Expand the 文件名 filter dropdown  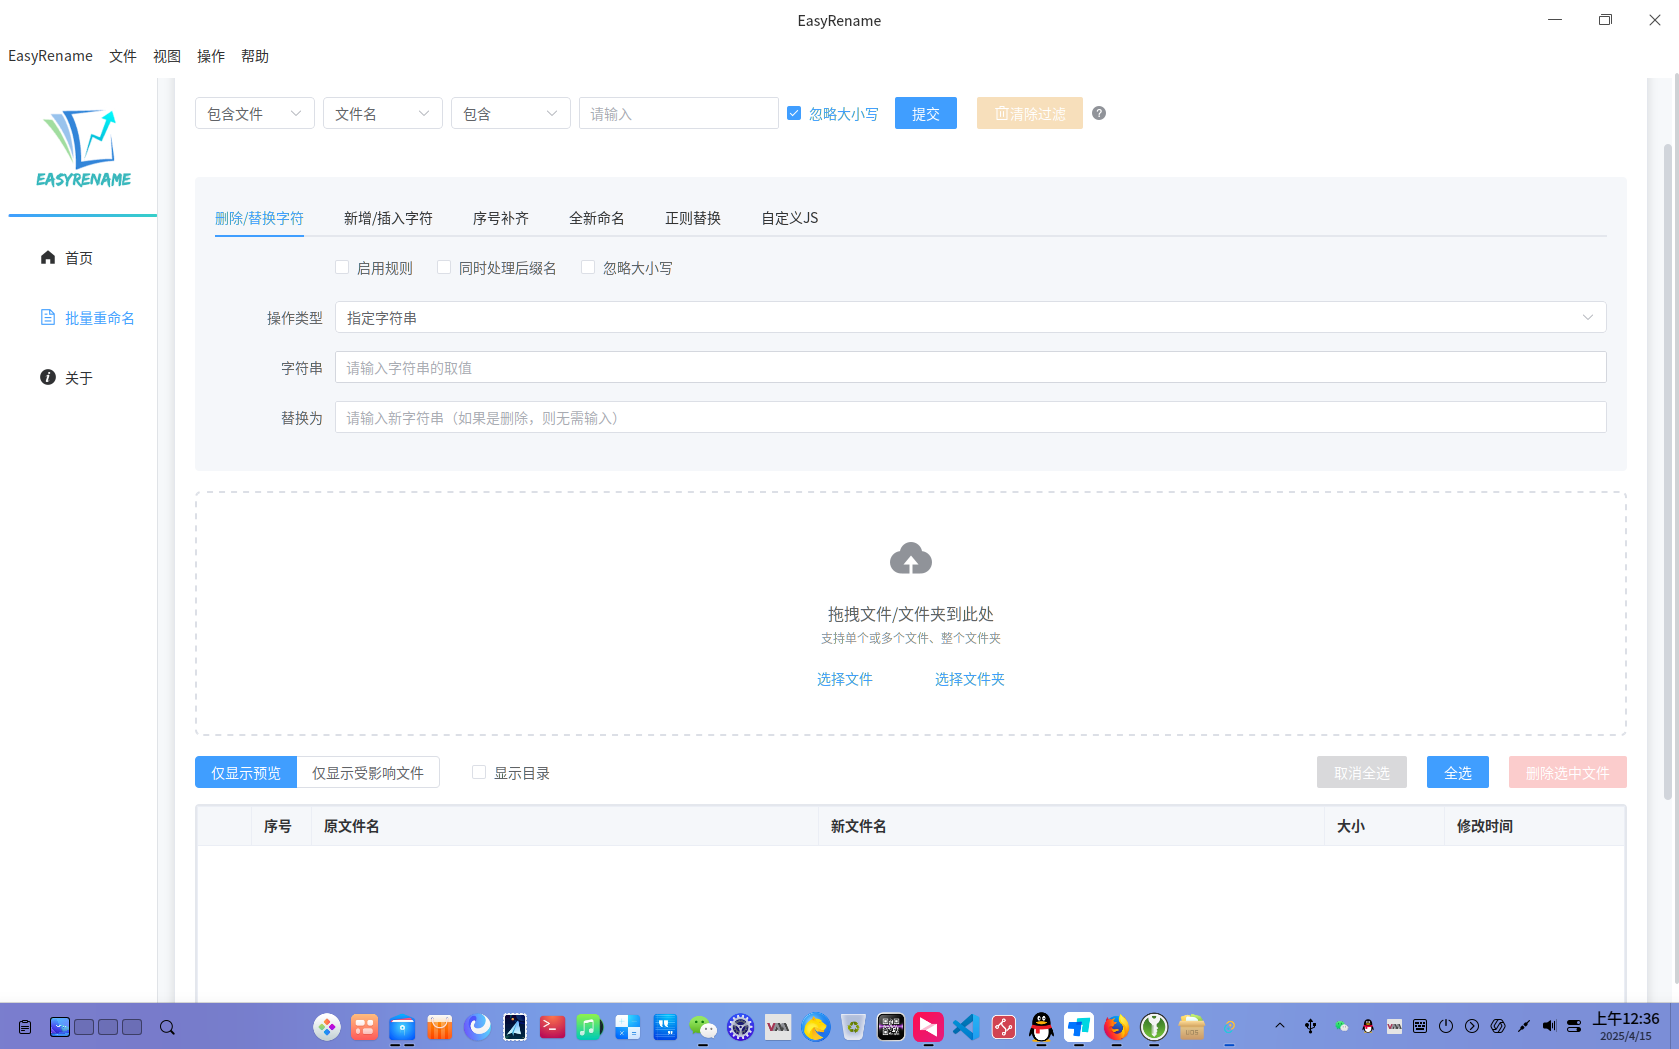point(383,113)
